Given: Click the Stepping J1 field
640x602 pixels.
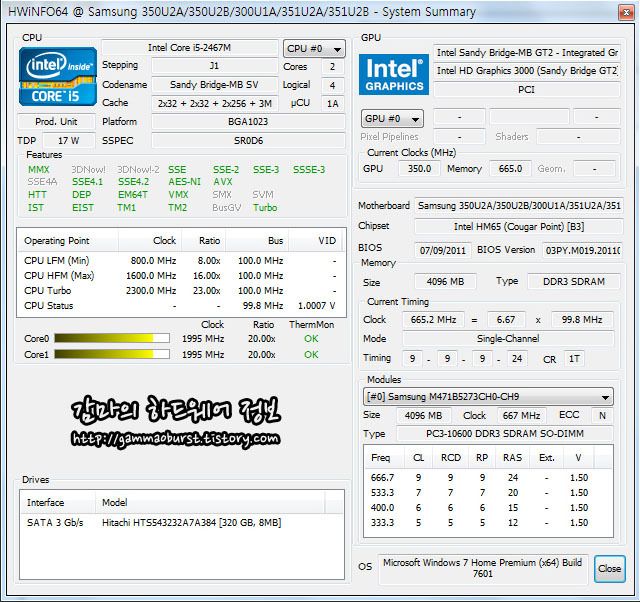Looking at the screenshot, I should [214, 66].
